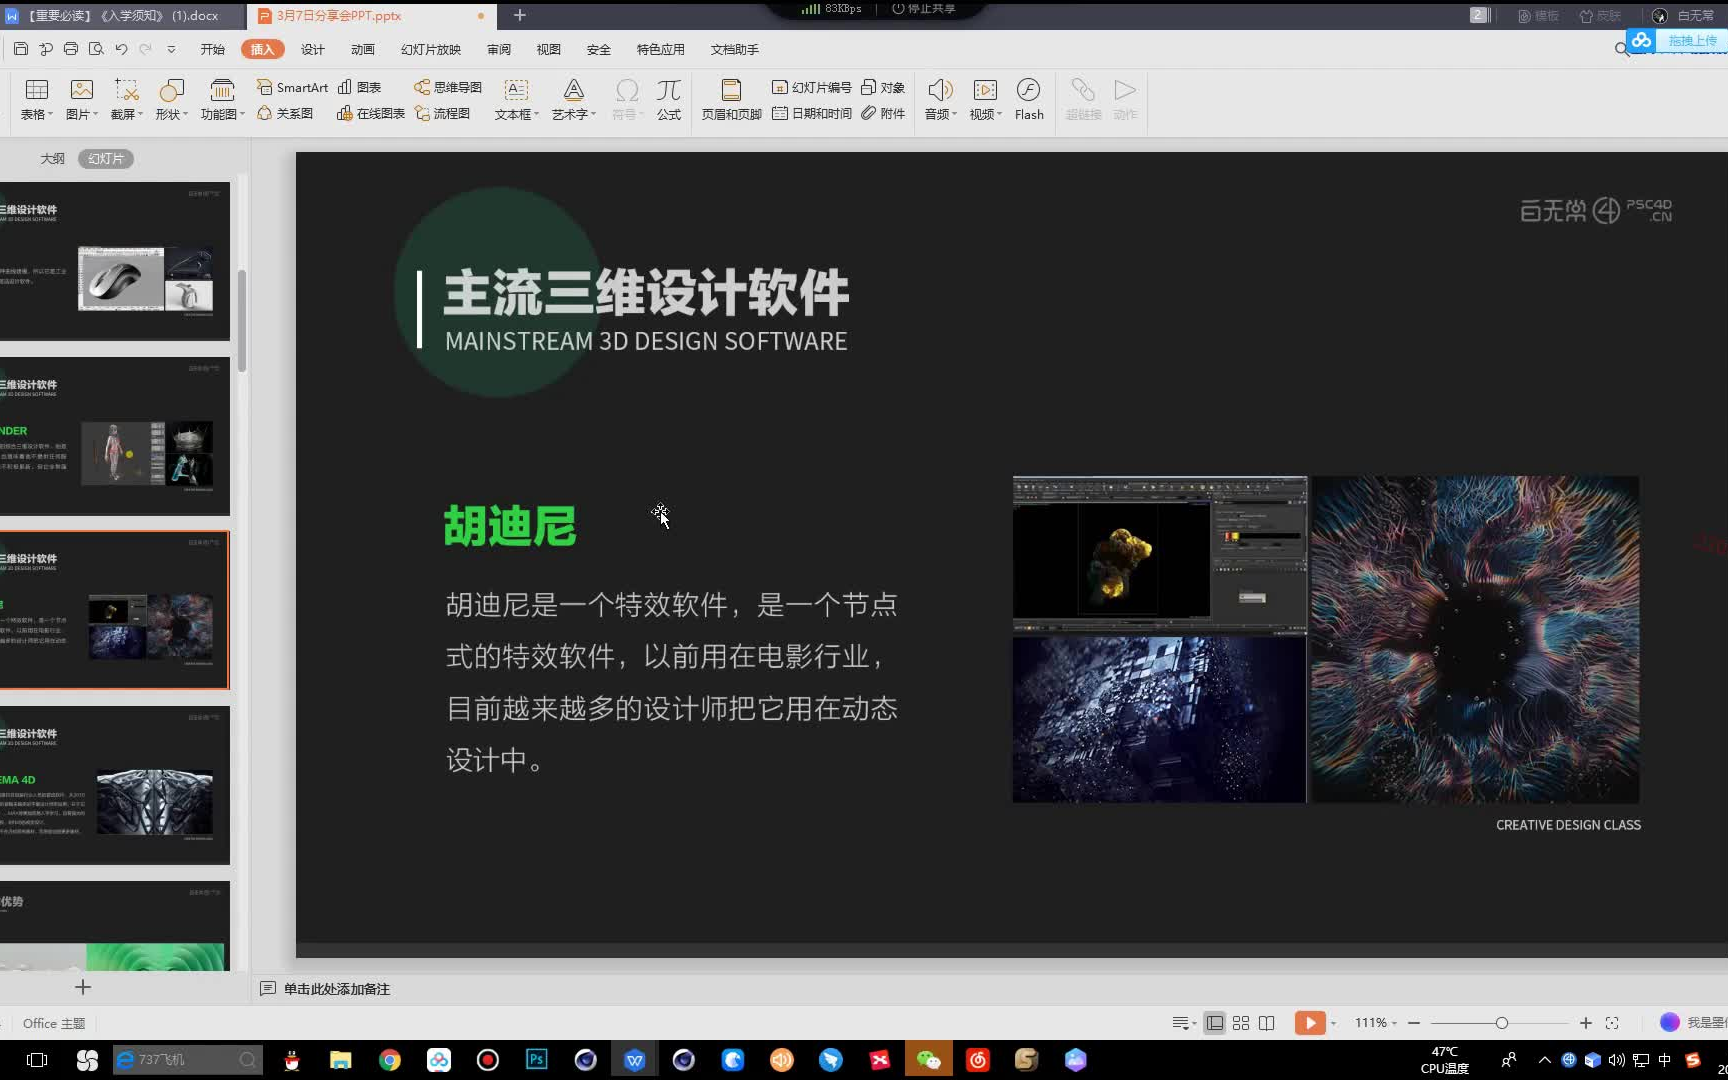Switch to 幻灯片浏览 grid view
Screen dimensions: 1728x1080
[x=1240, y=1022]
